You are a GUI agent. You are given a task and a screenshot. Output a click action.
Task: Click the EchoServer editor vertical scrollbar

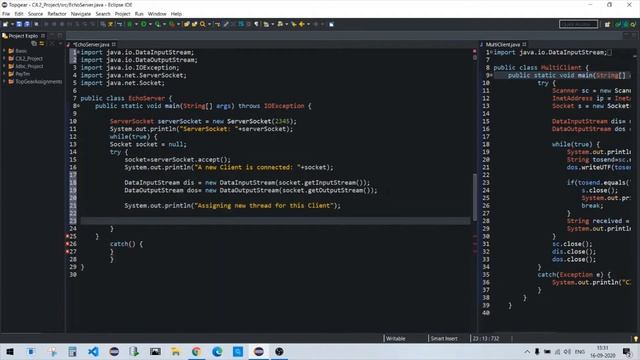coord(475,197)
